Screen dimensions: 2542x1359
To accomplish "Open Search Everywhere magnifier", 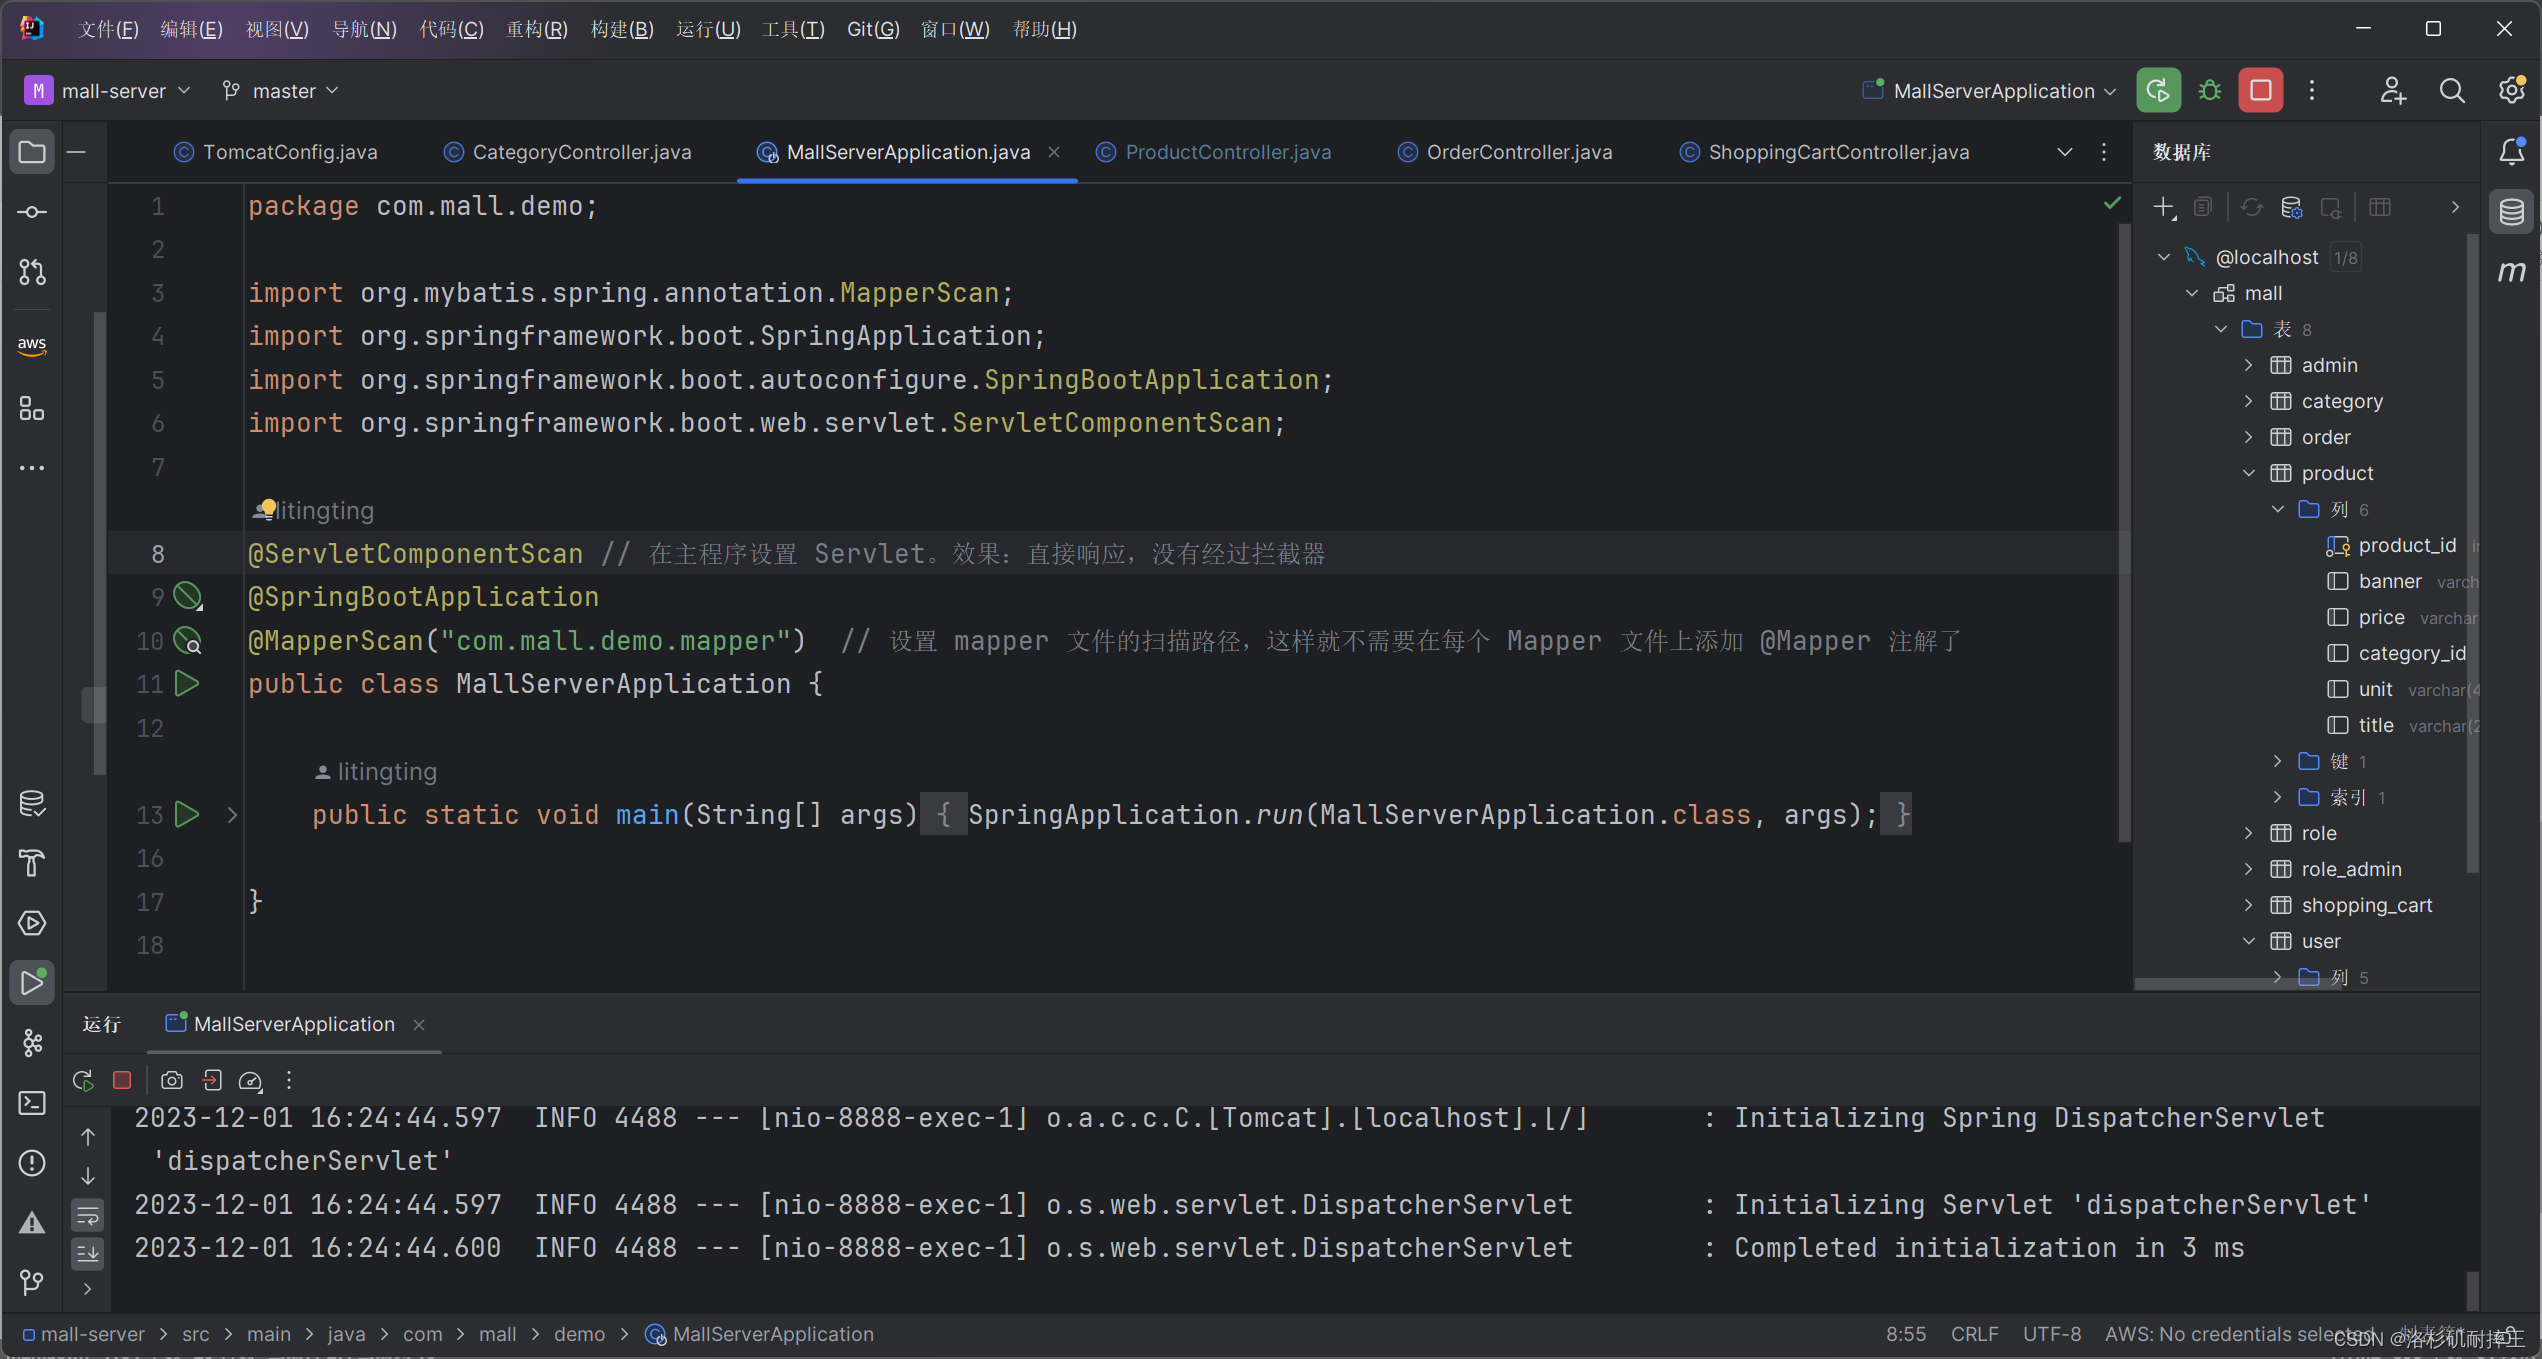I will (x=2452, y=91).
